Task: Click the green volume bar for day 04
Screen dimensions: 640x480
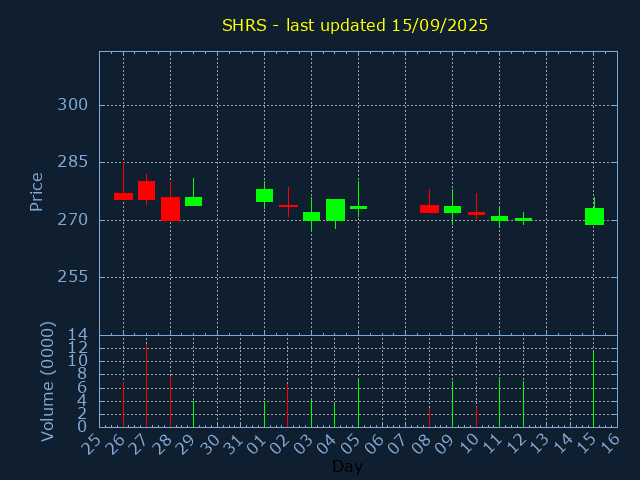Action: tap(335, 415)
